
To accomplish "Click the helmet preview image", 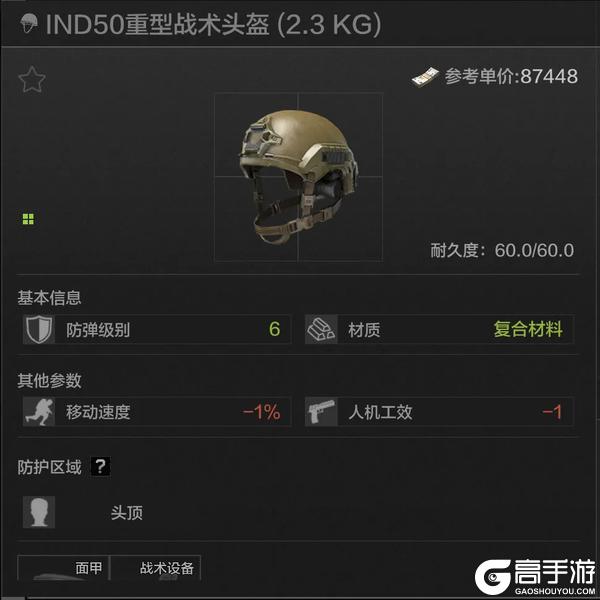I will 298,177.
